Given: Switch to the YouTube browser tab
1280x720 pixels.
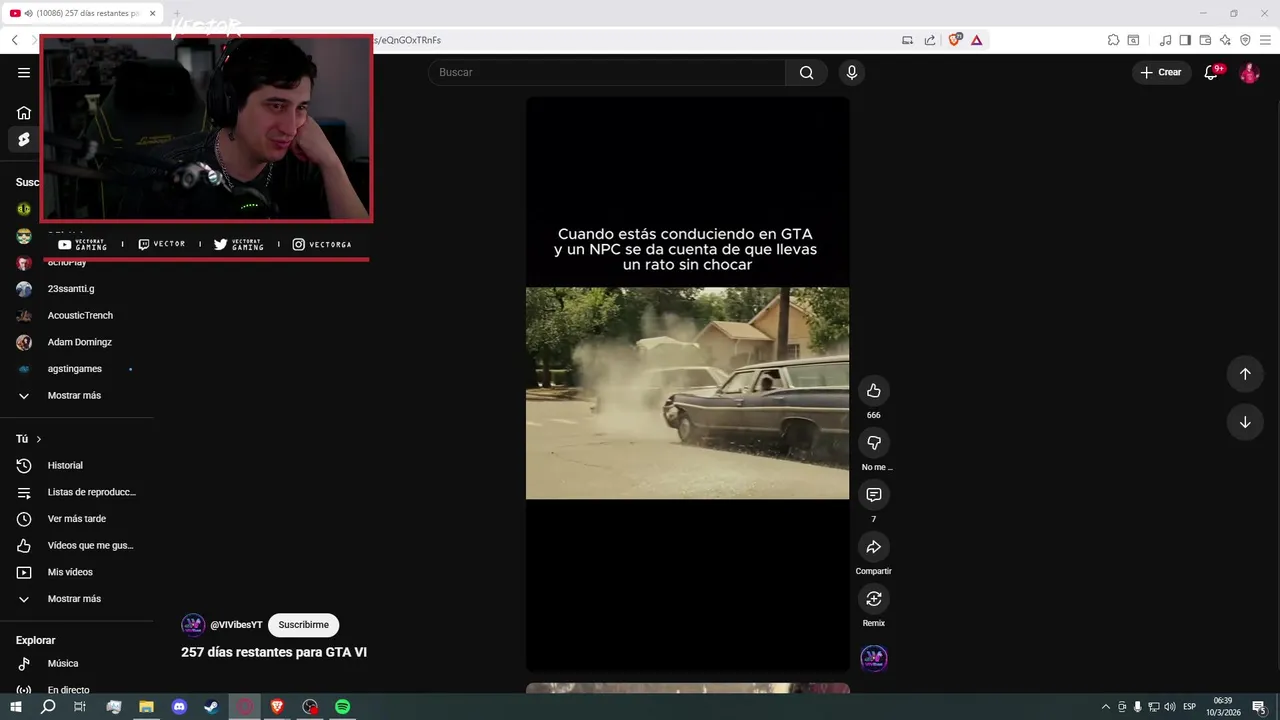Looking at the screenshot, I should pos(83,13).
